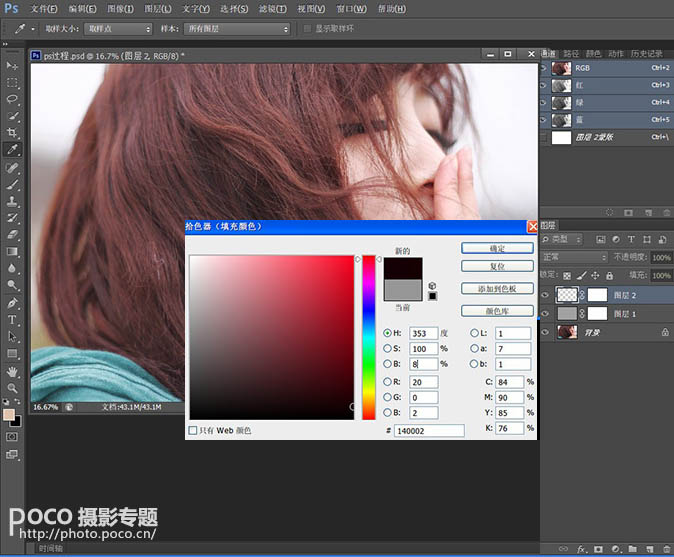Select the Zoom magnifier tool
This screenshot has width=674, height=557.
[x=13, y=388]
